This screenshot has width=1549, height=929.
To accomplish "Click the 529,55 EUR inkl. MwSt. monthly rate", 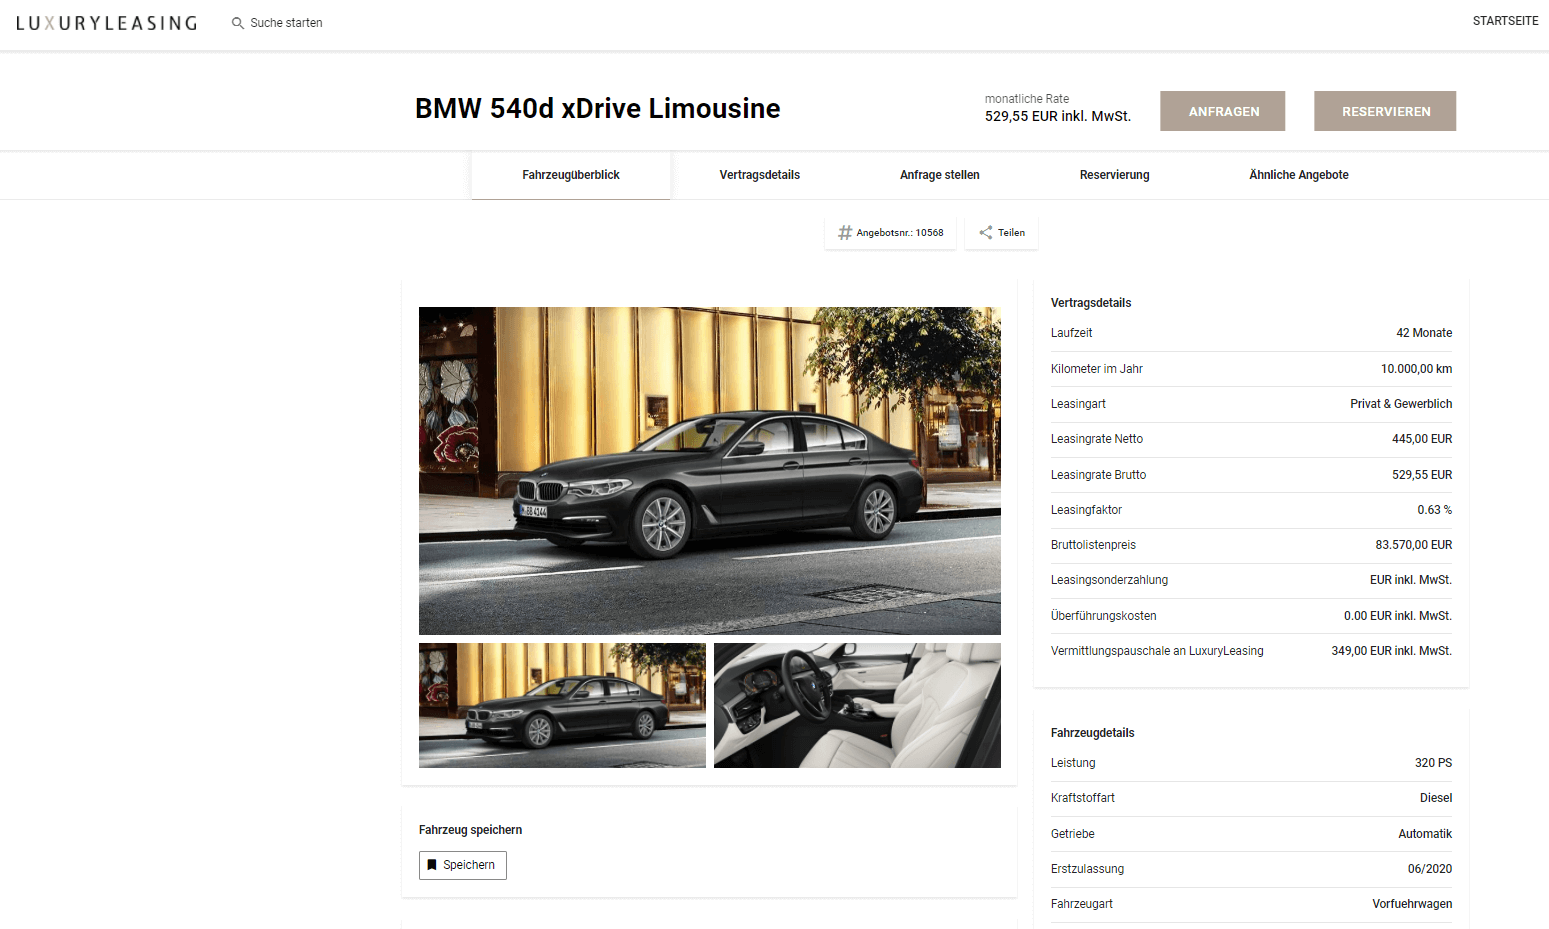I will [1058, 116].
